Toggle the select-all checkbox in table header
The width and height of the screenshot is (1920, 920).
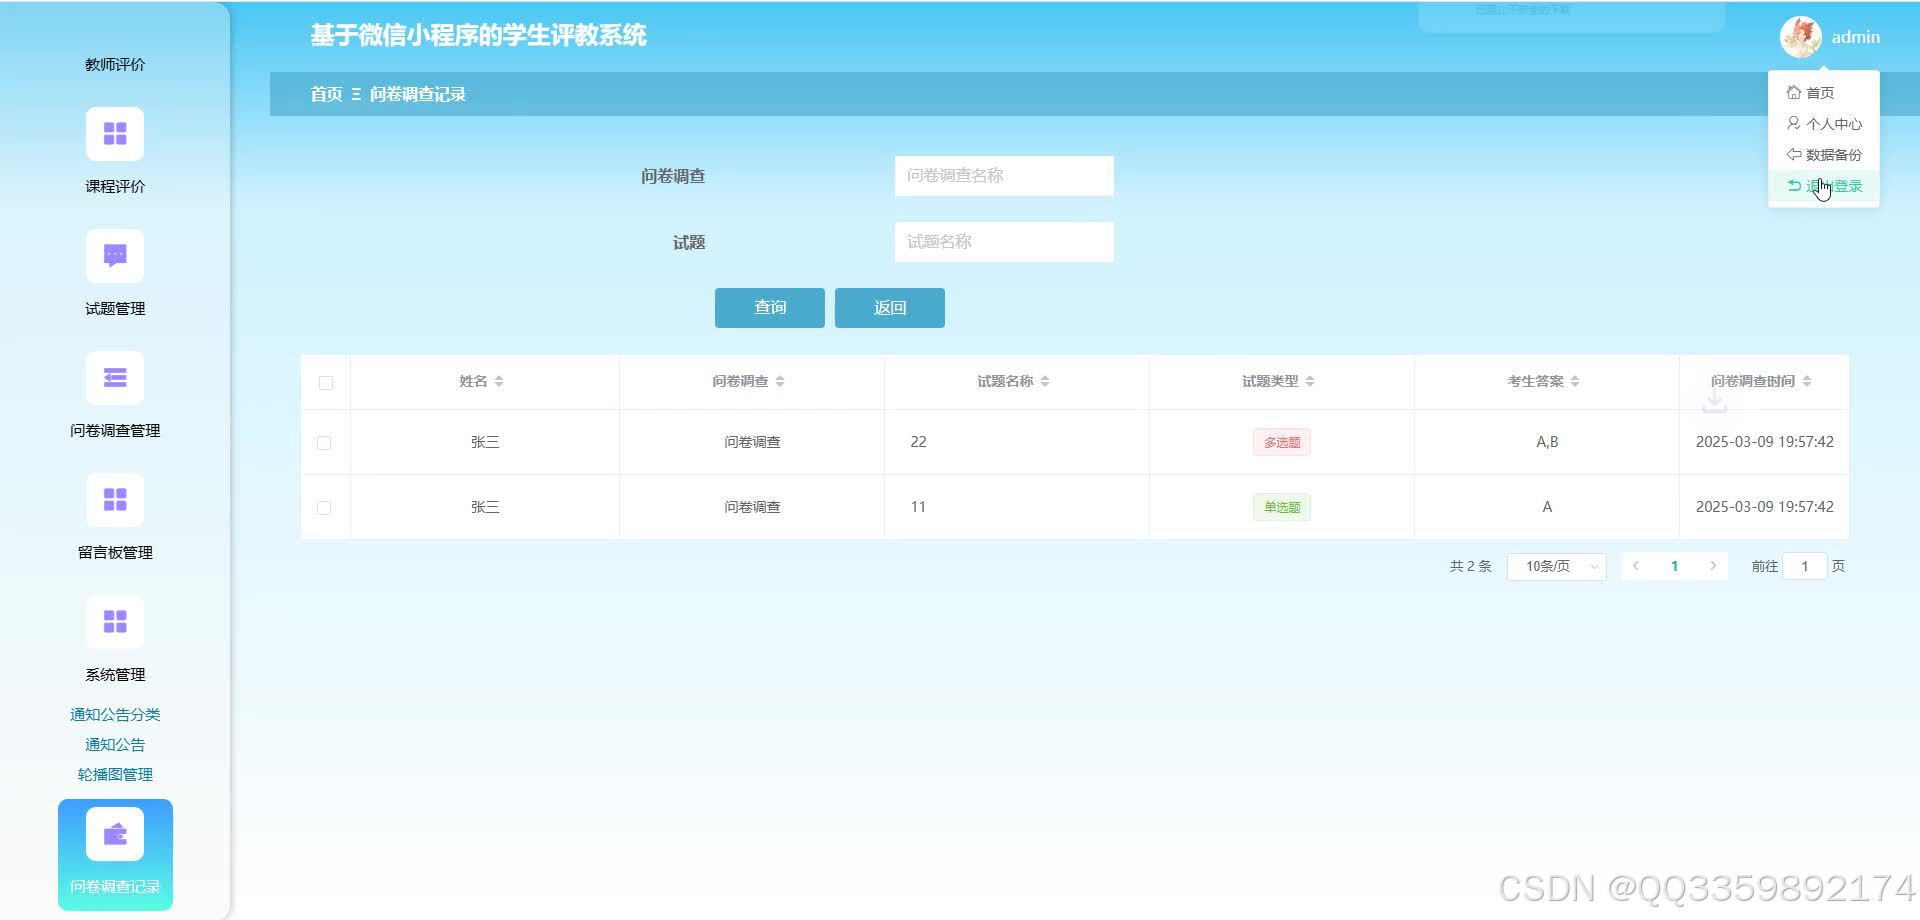coord(324,382)
